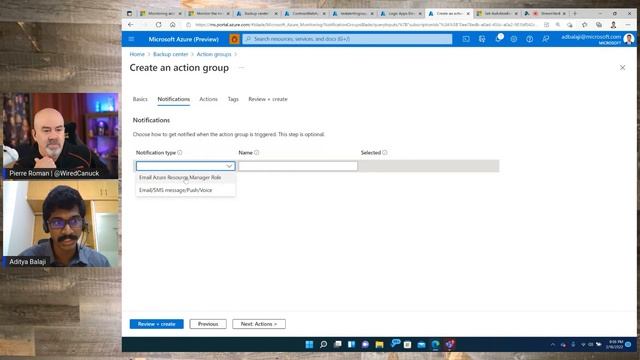Viewport: 640px width, 360px height.
Task: Click the Microsoft Edge taskbar icon
Action: point(436,344)
